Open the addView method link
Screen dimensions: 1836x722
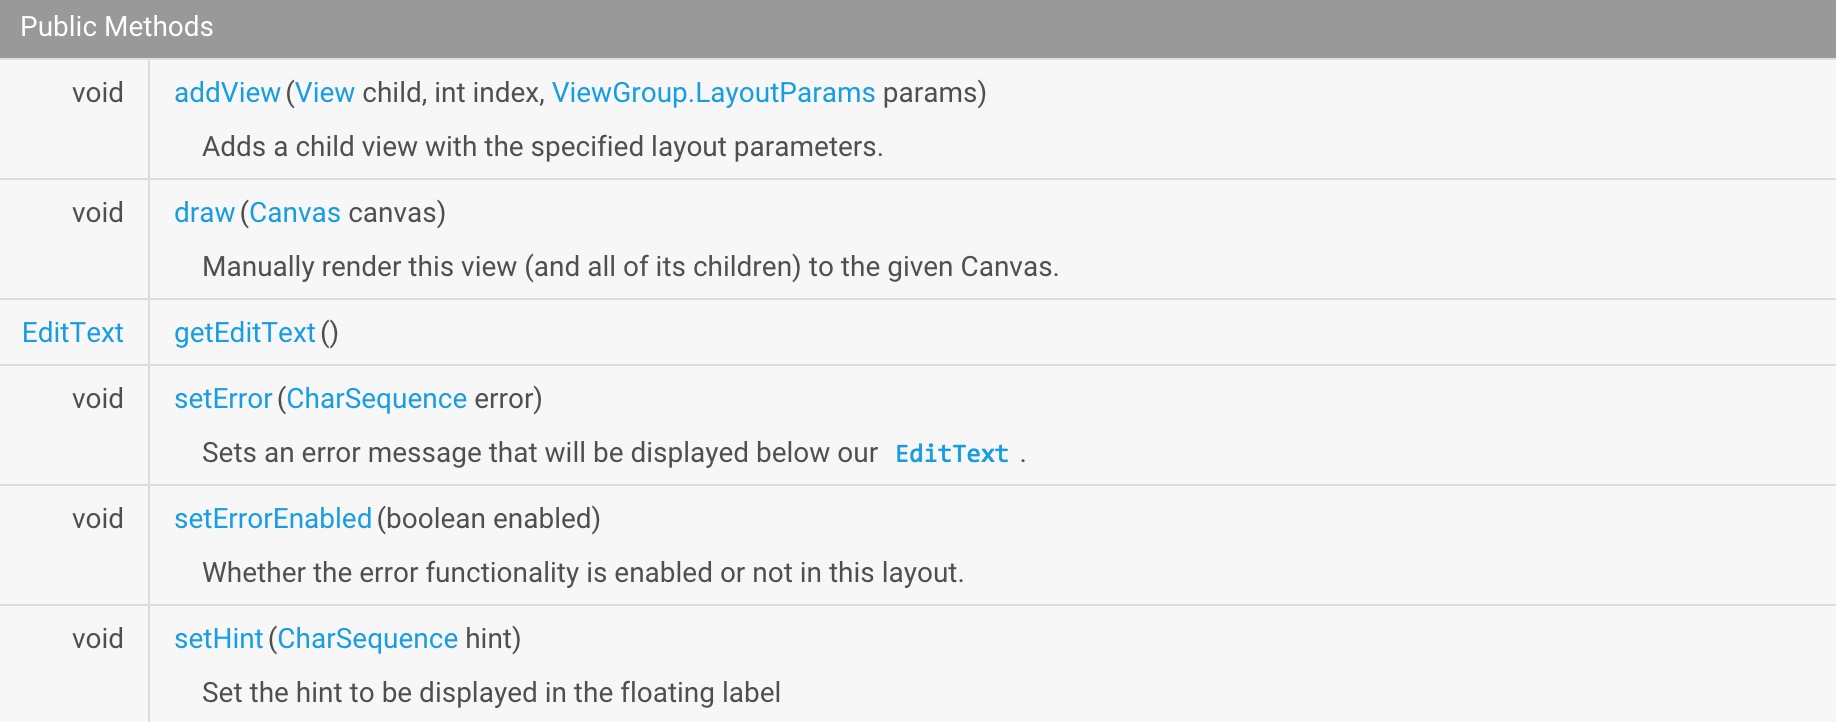(227, 93)
